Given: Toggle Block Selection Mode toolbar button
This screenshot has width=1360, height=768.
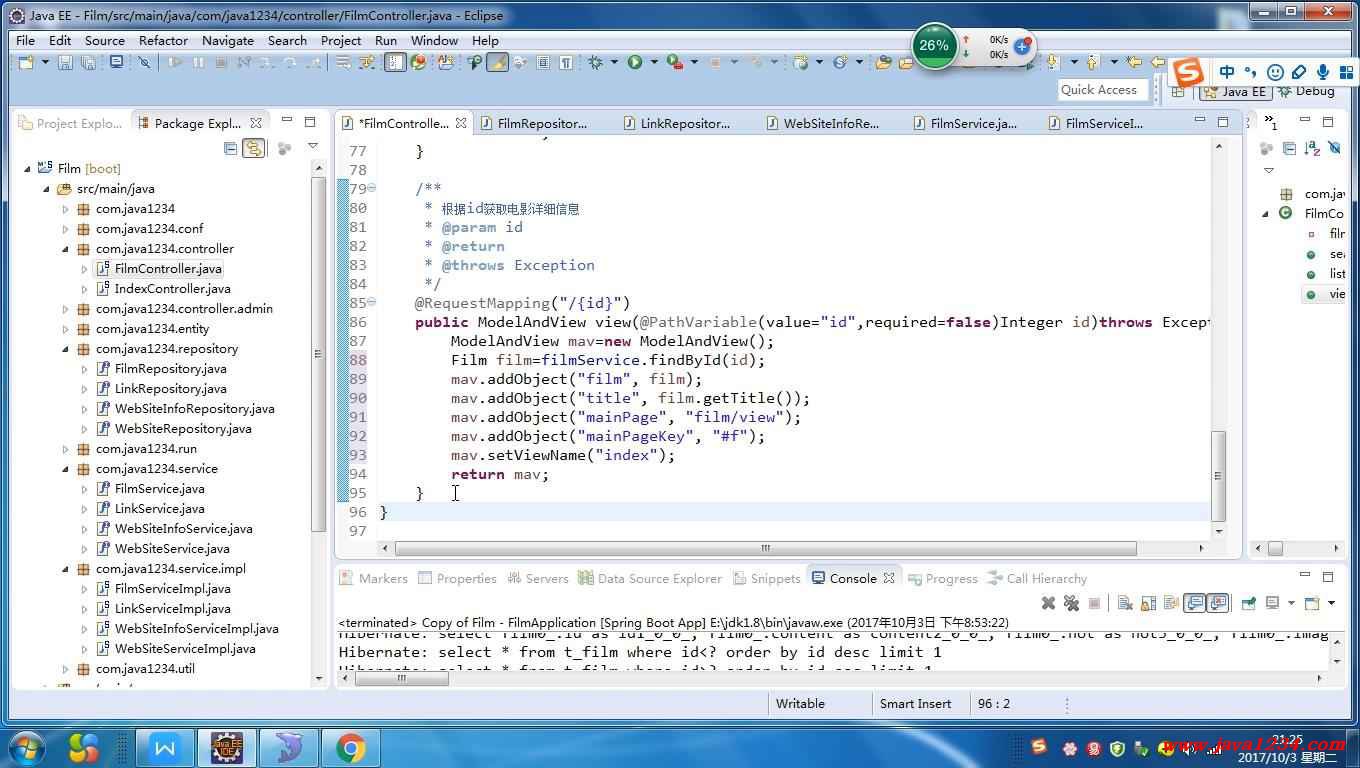Looking at the screenshot, I should (543, 62).
